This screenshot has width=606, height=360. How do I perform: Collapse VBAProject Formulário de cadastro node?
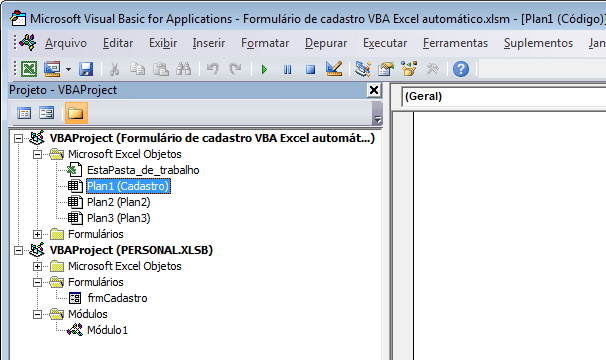pyautogui.click(x=18, y=138)
